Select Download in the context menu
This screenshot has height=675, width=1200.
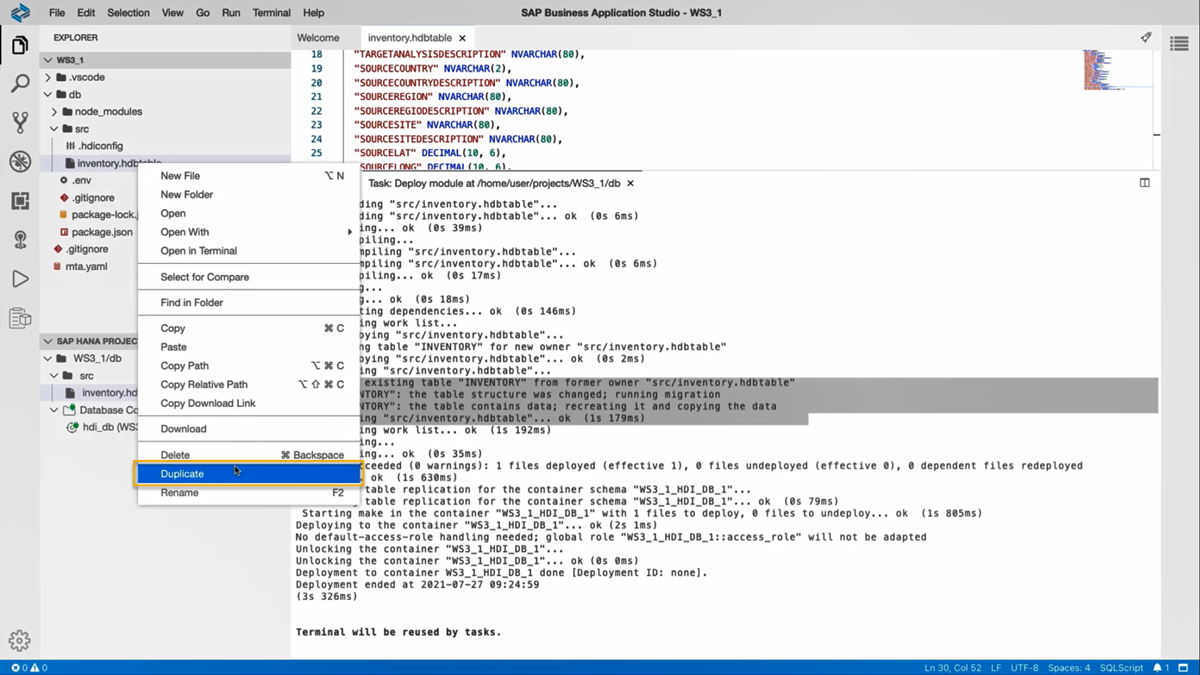click(248, 429)
